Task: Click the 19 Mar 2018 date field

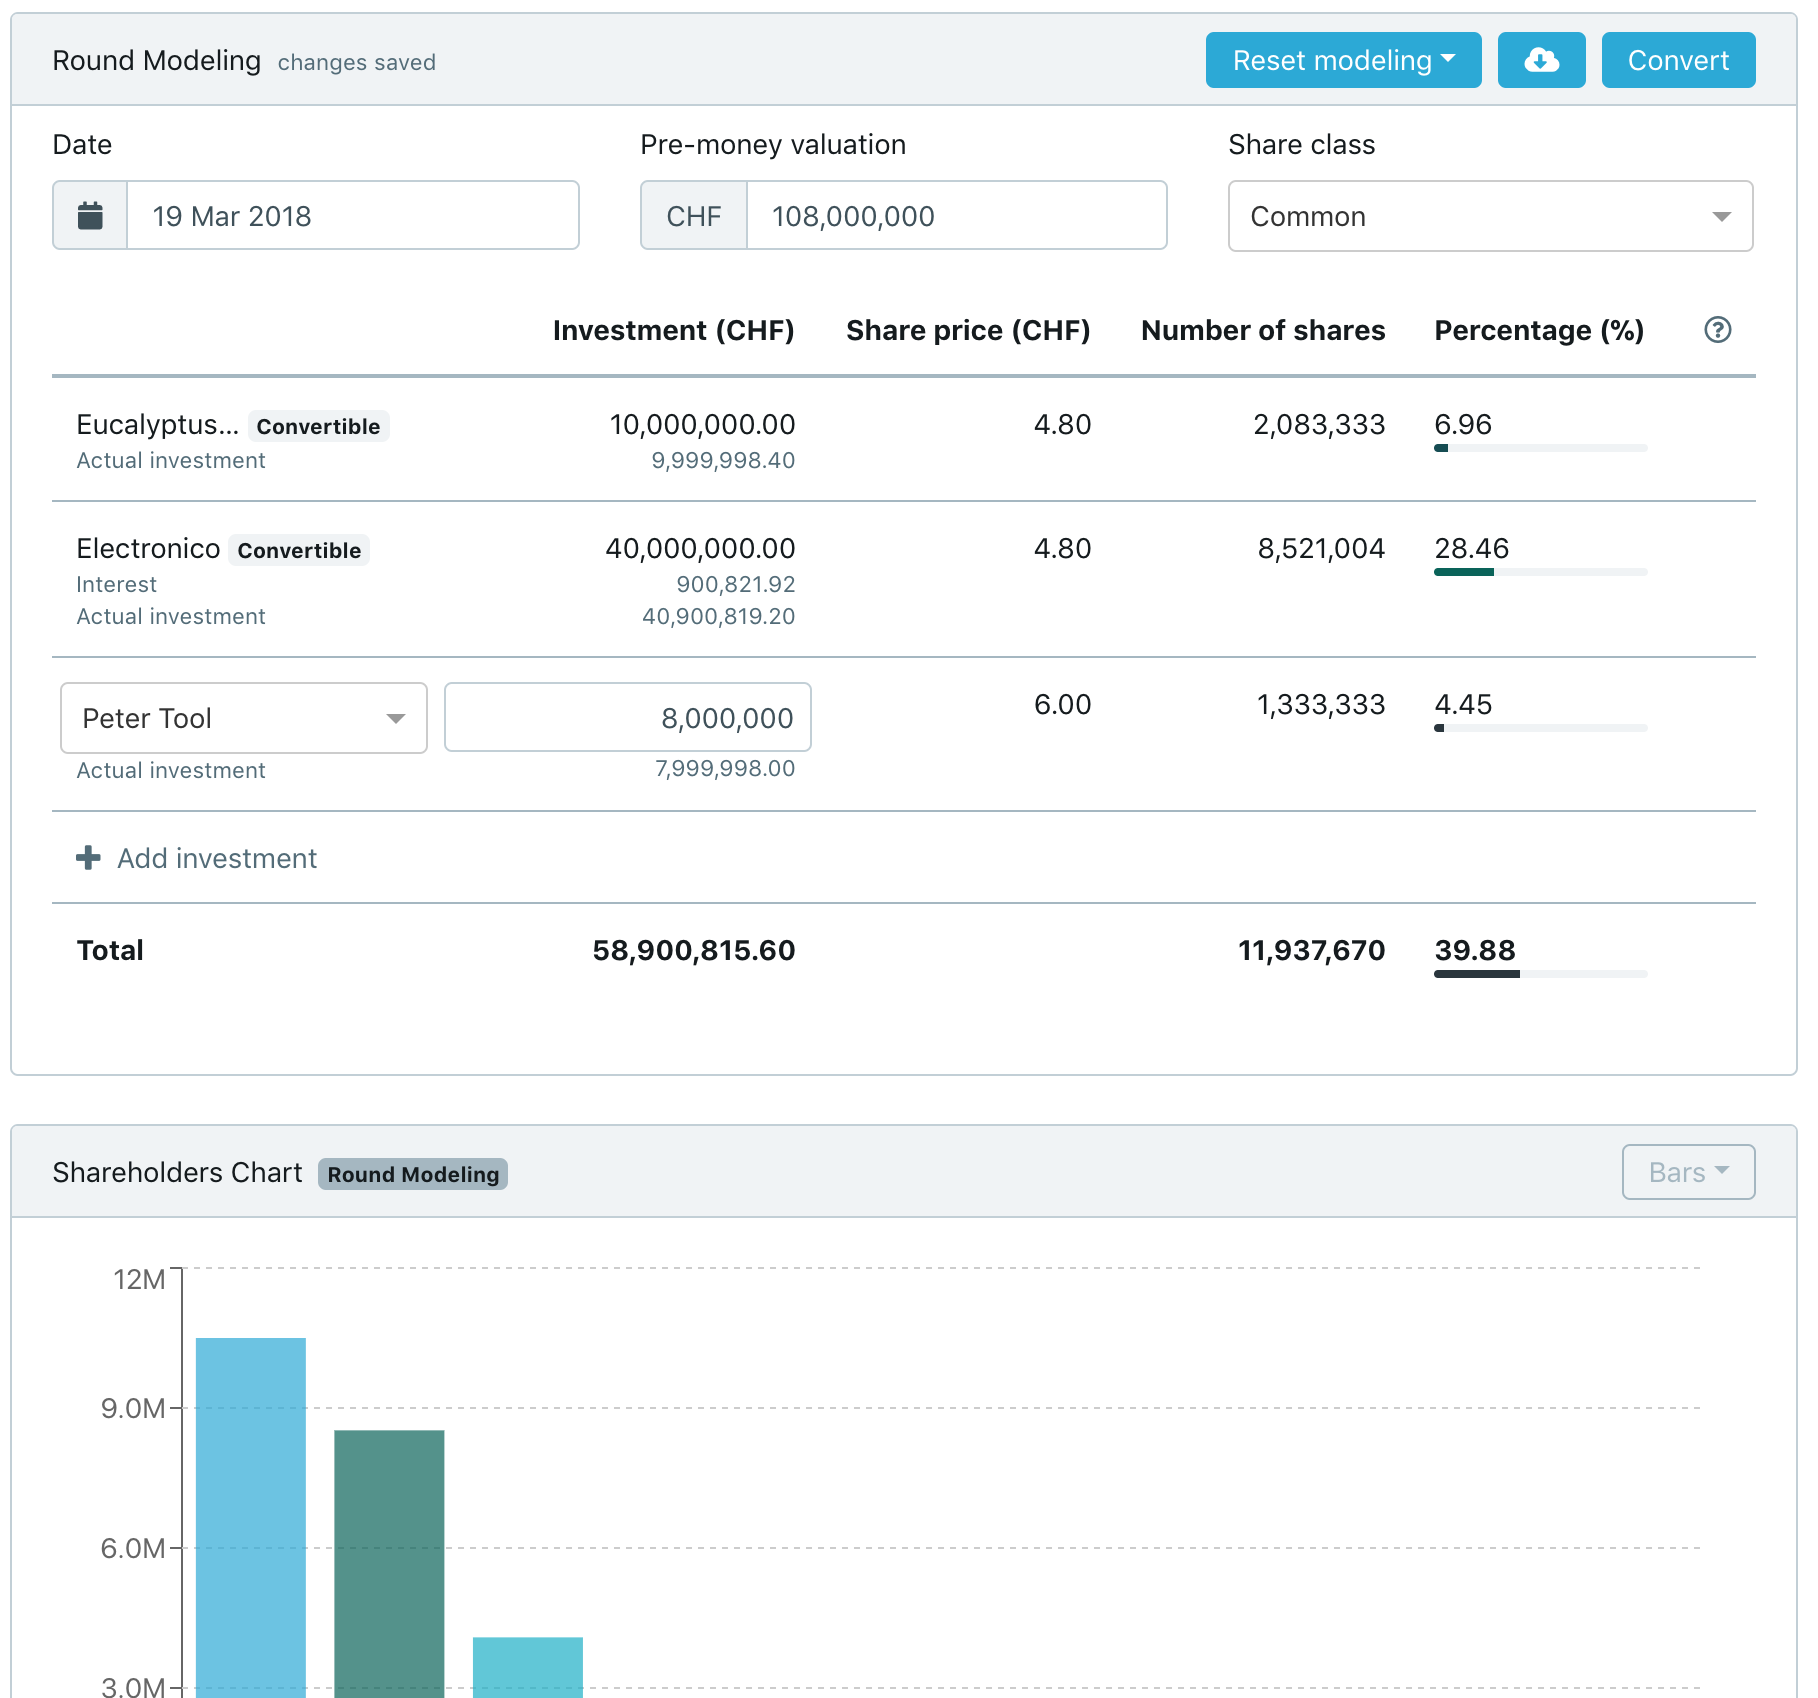Action: tap(352, 216)
